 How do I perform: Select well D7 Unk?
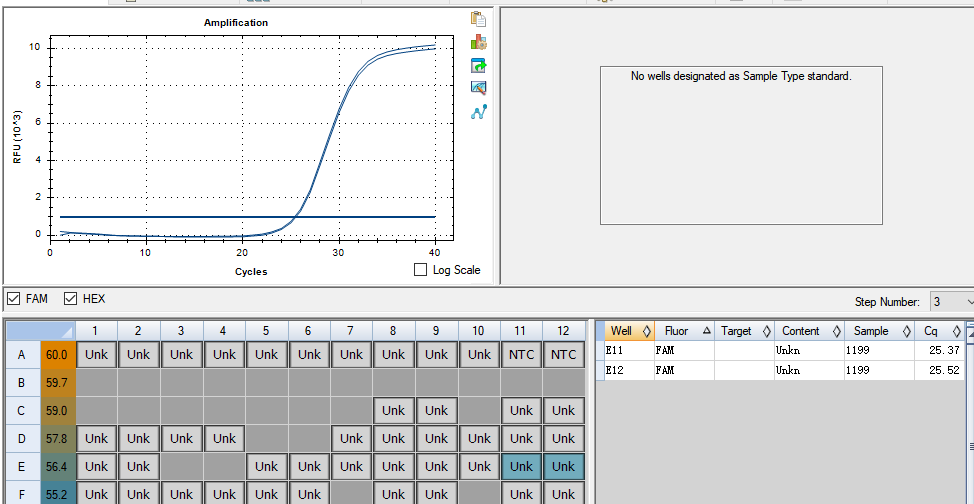tap(351, 439)
